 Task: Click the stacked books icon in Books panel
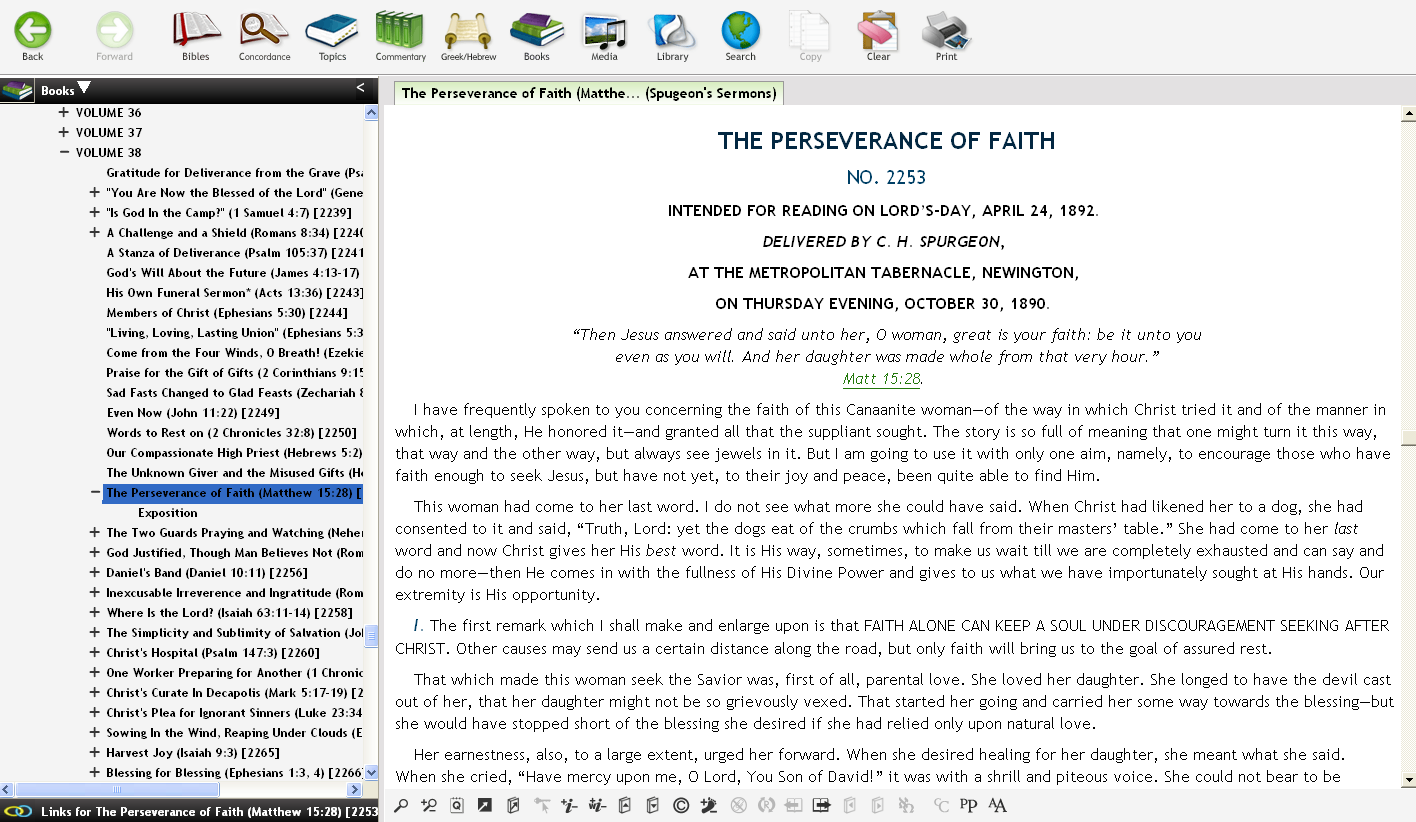point(17,90)
